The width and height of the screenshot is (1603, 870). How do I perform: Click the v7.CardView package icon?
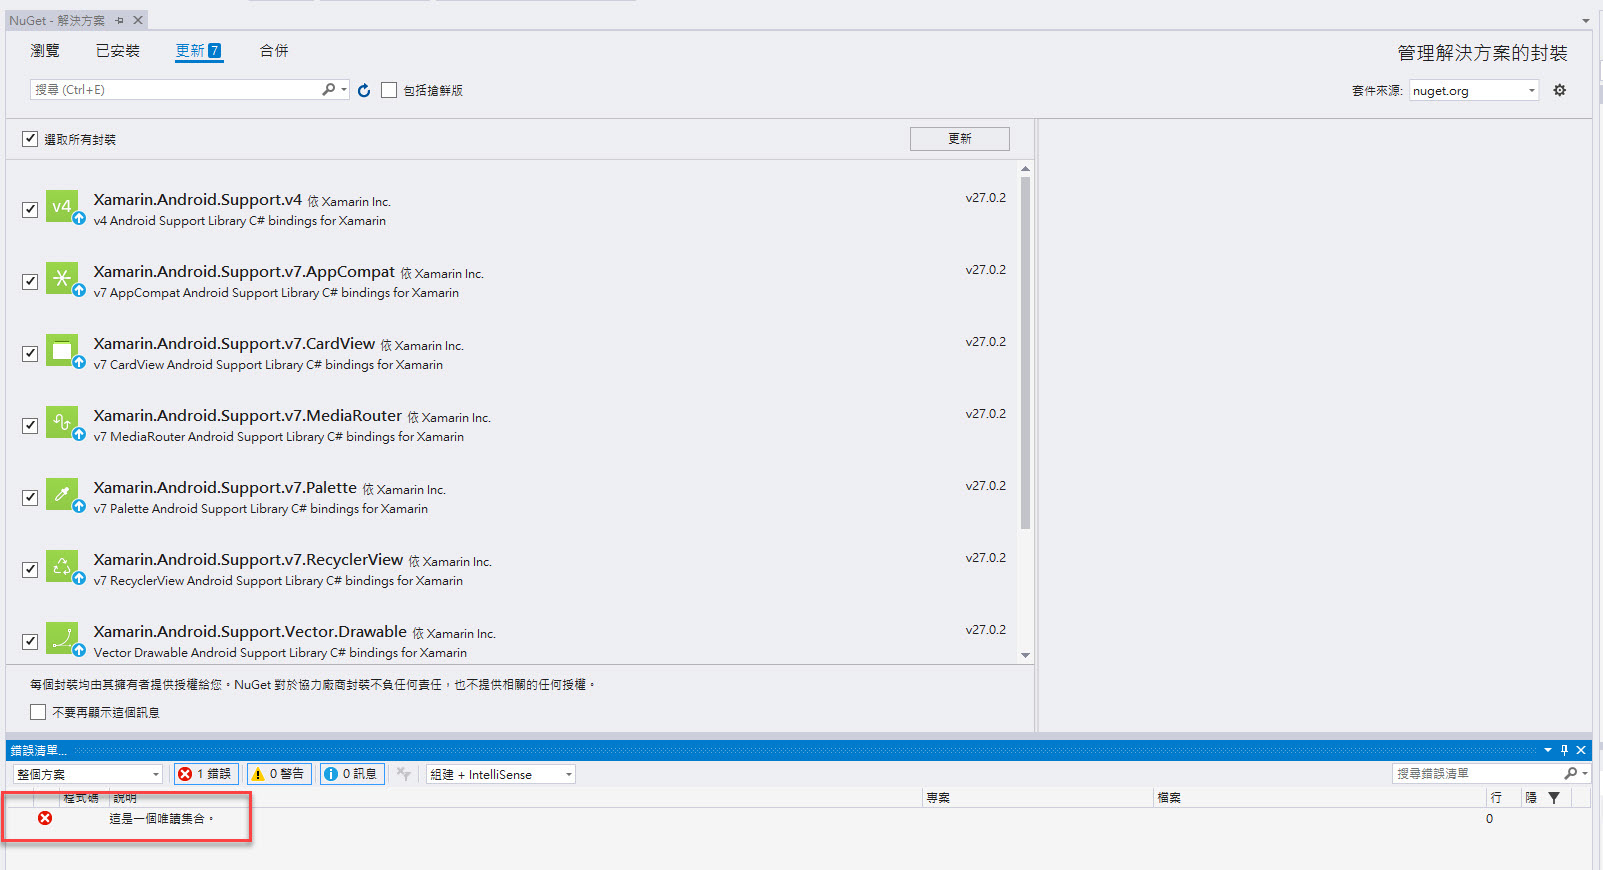click(x=62, y=350)
